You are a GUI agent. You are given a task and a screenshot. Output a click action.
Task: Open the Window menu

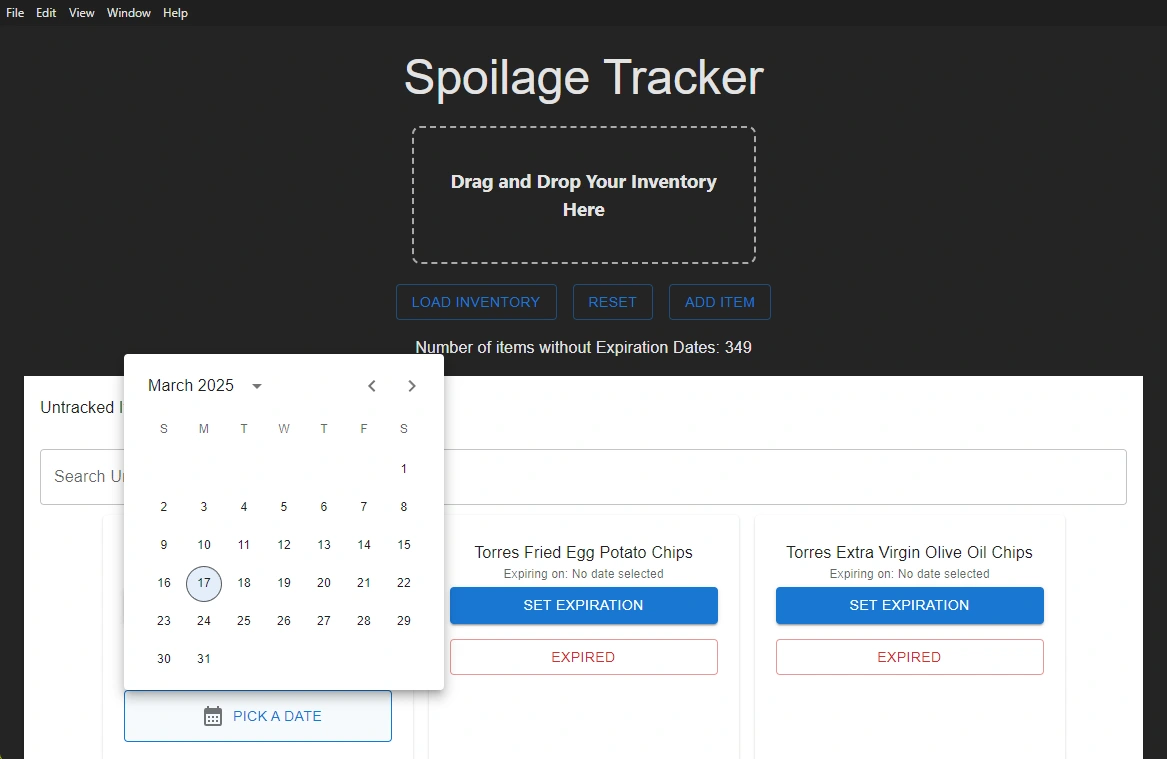(x=129, y=13)
